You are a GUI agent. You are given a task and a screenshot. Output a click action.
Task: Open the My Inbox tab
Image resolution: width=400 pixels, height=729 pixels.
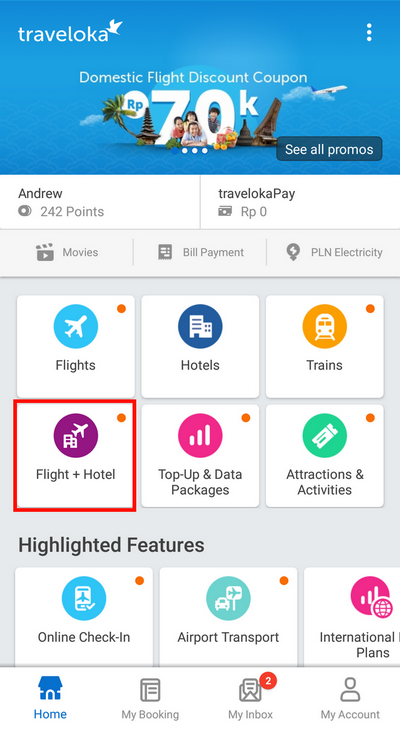coord(251,698)
